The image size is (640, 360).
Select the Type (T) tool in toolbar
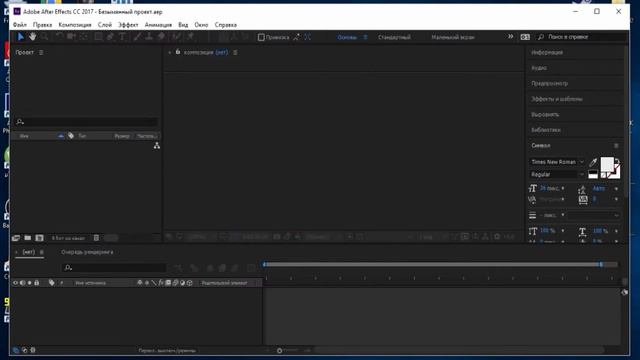click(x=122, y=37)
